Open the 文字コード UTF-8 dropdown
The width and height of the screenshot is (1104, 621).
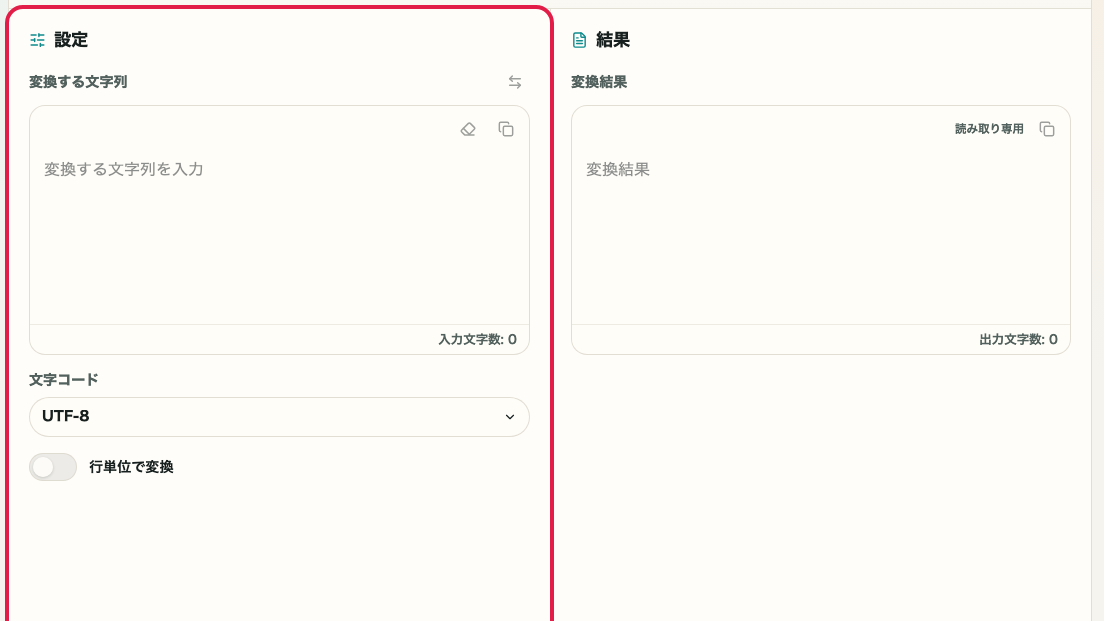279,417
